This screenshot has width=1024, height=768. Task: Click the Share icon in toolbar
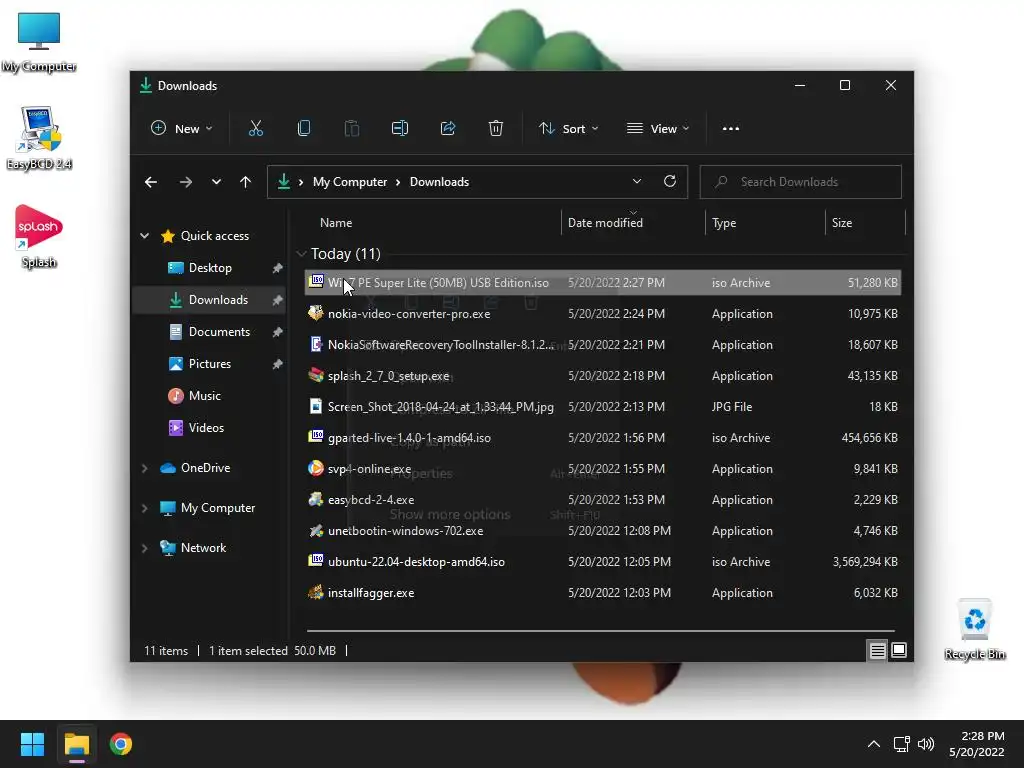pyautogui.click(x=448, y=129)
